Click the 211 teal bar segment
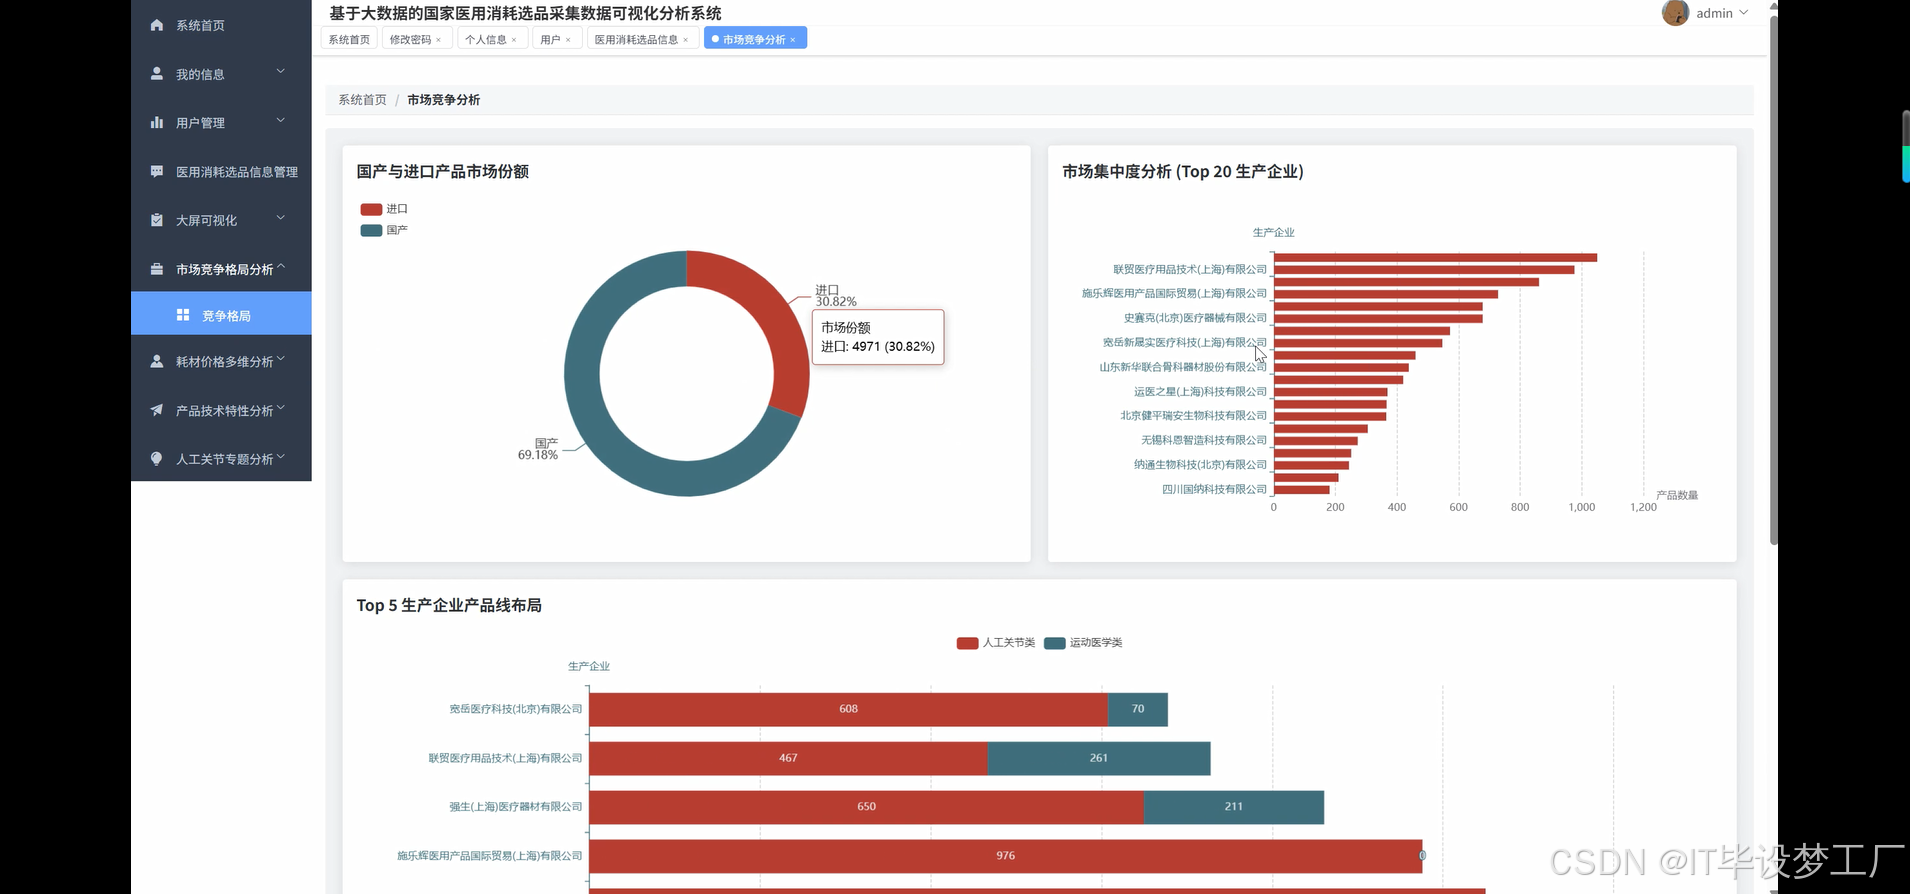The width and height of the screenshot is (1910, 894). click(1234, 807)
